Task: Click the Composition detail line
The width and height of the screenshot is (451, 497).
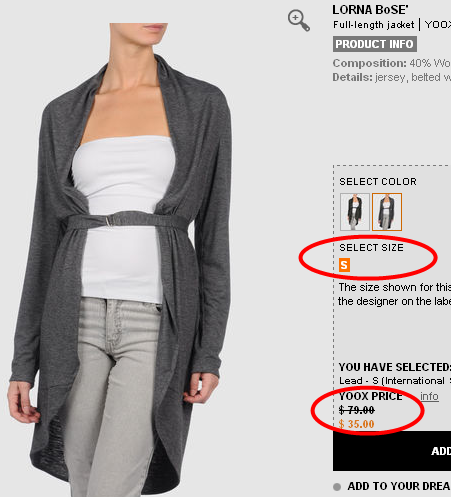Action: (x=392, y=63)
